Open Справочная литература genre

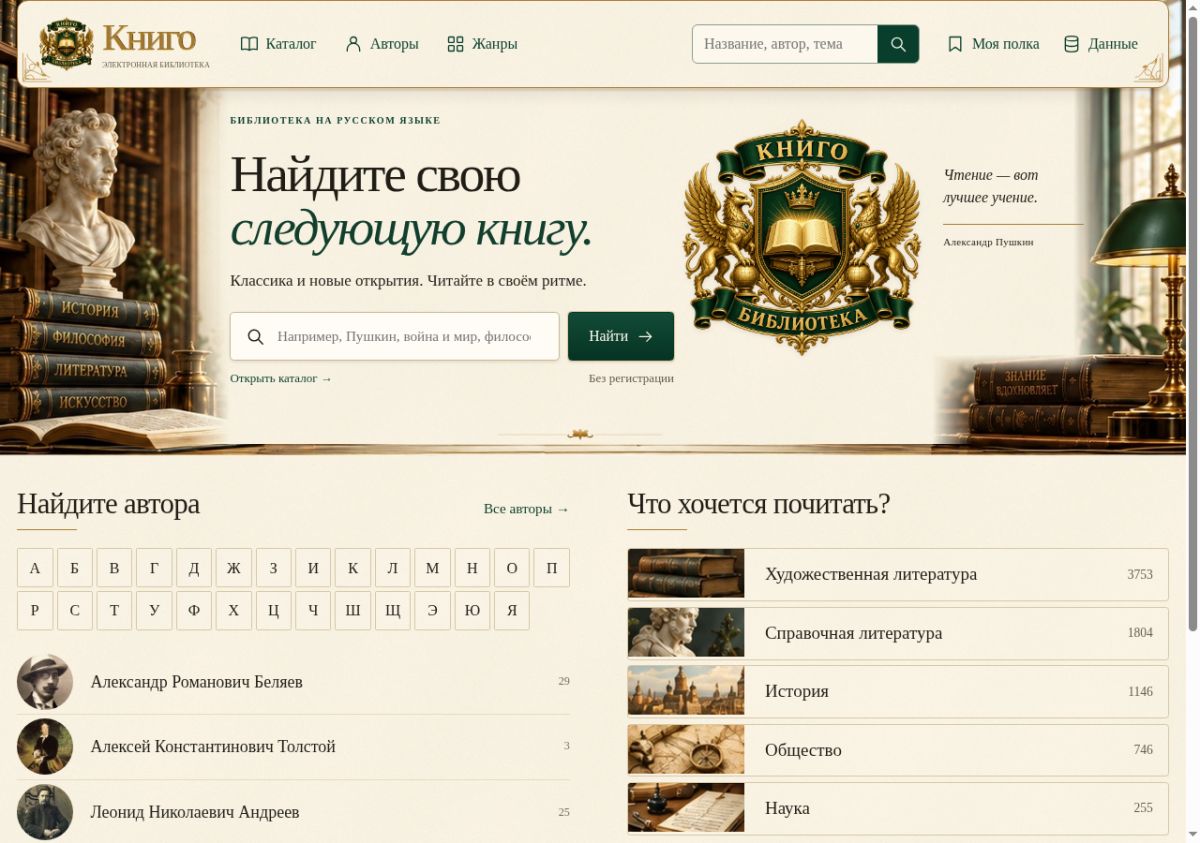click(x=898, y=633)
